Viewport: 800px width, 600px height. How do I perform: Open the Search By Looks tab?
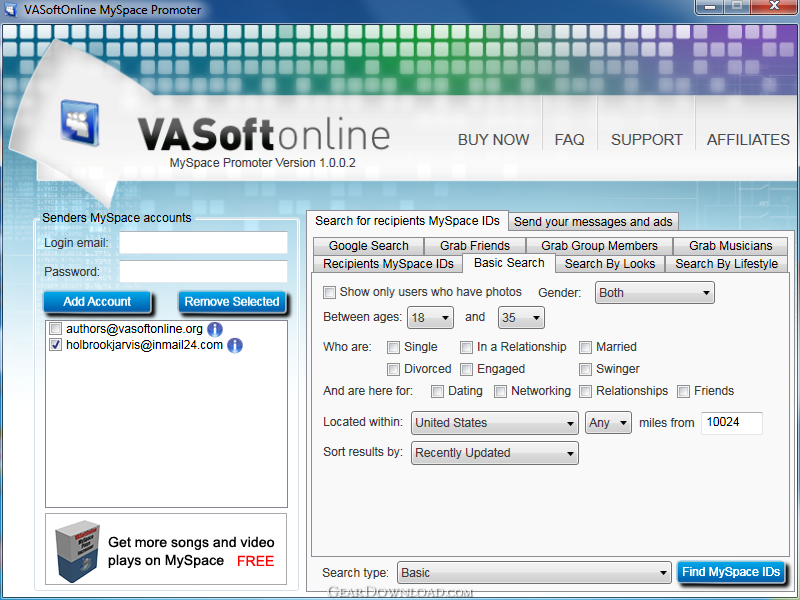[610, 264]
